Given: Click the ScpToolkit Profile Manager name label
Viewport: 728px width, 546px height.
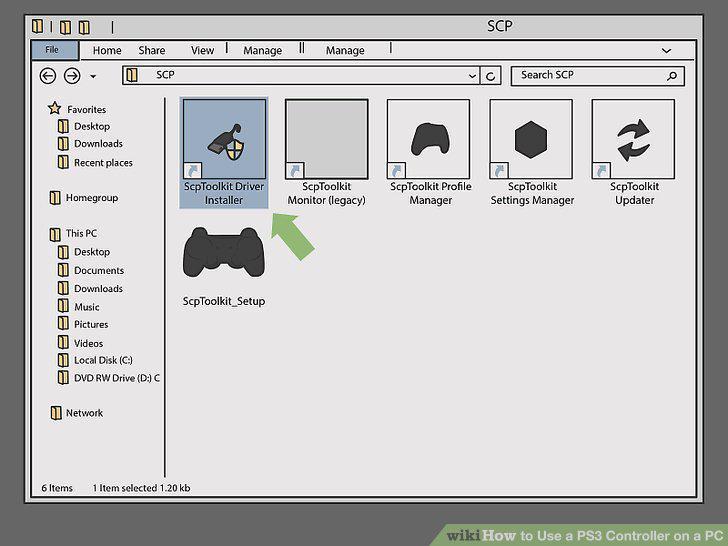Looking at the screenshot, I should pyautogui.click(x=430, y=193).
